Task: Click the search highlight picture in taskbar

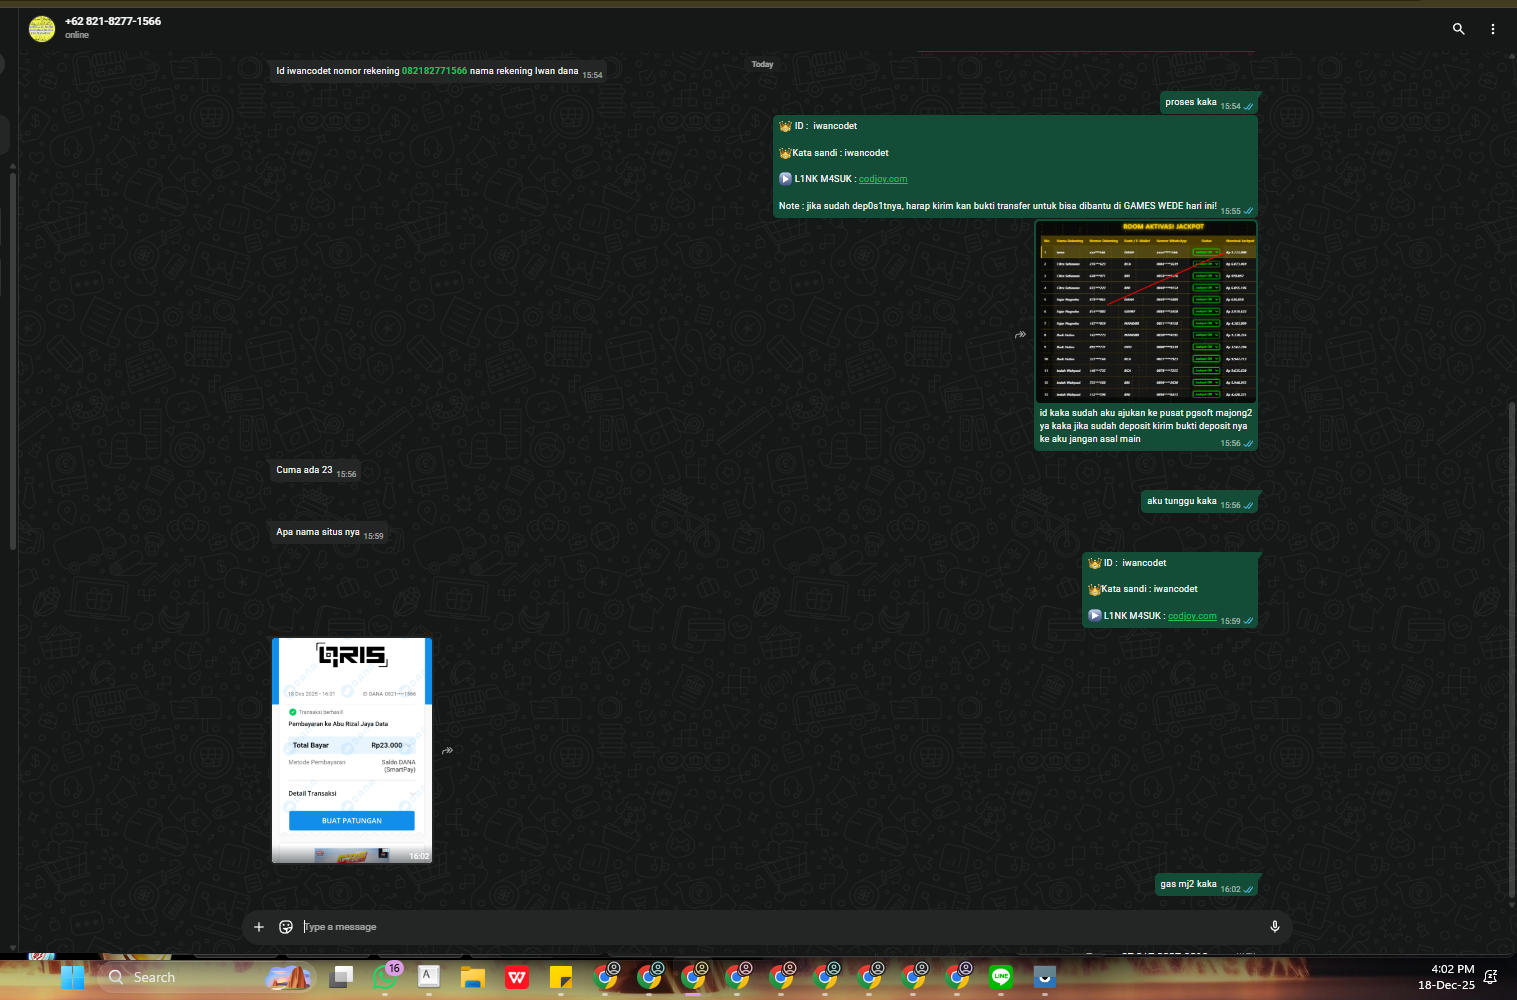Action: point(289,977)
